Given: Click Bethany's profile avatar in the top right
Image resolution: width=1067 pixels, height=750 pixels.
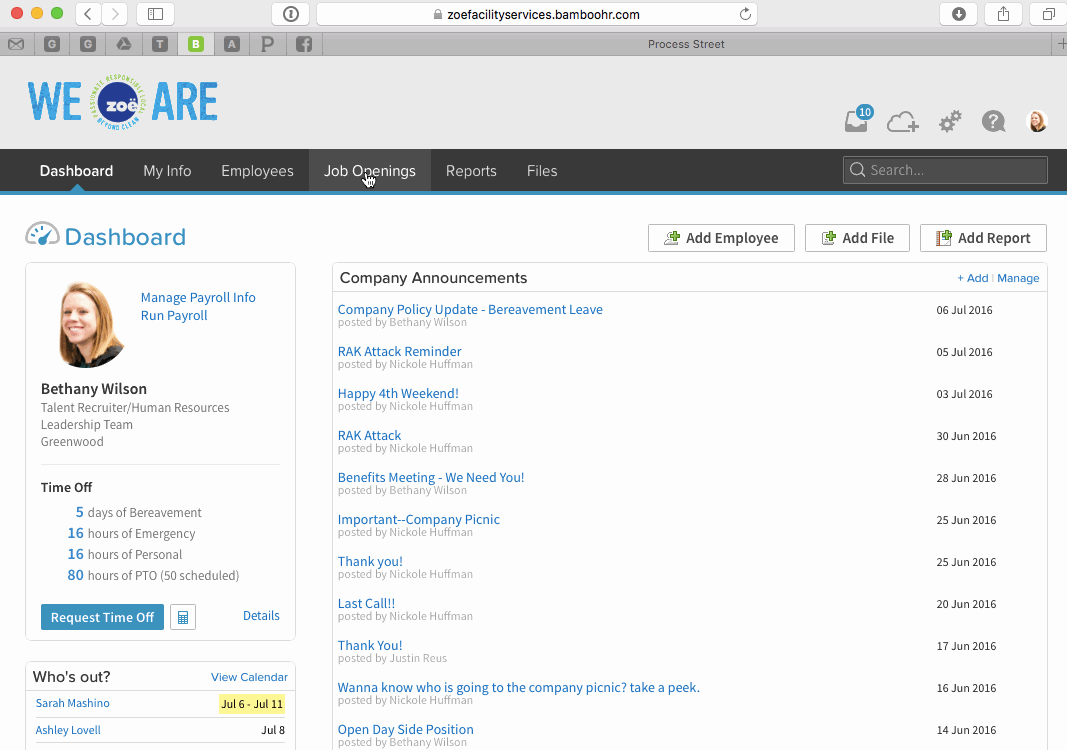Looking at the screenshot, I should pos(1037,120).
